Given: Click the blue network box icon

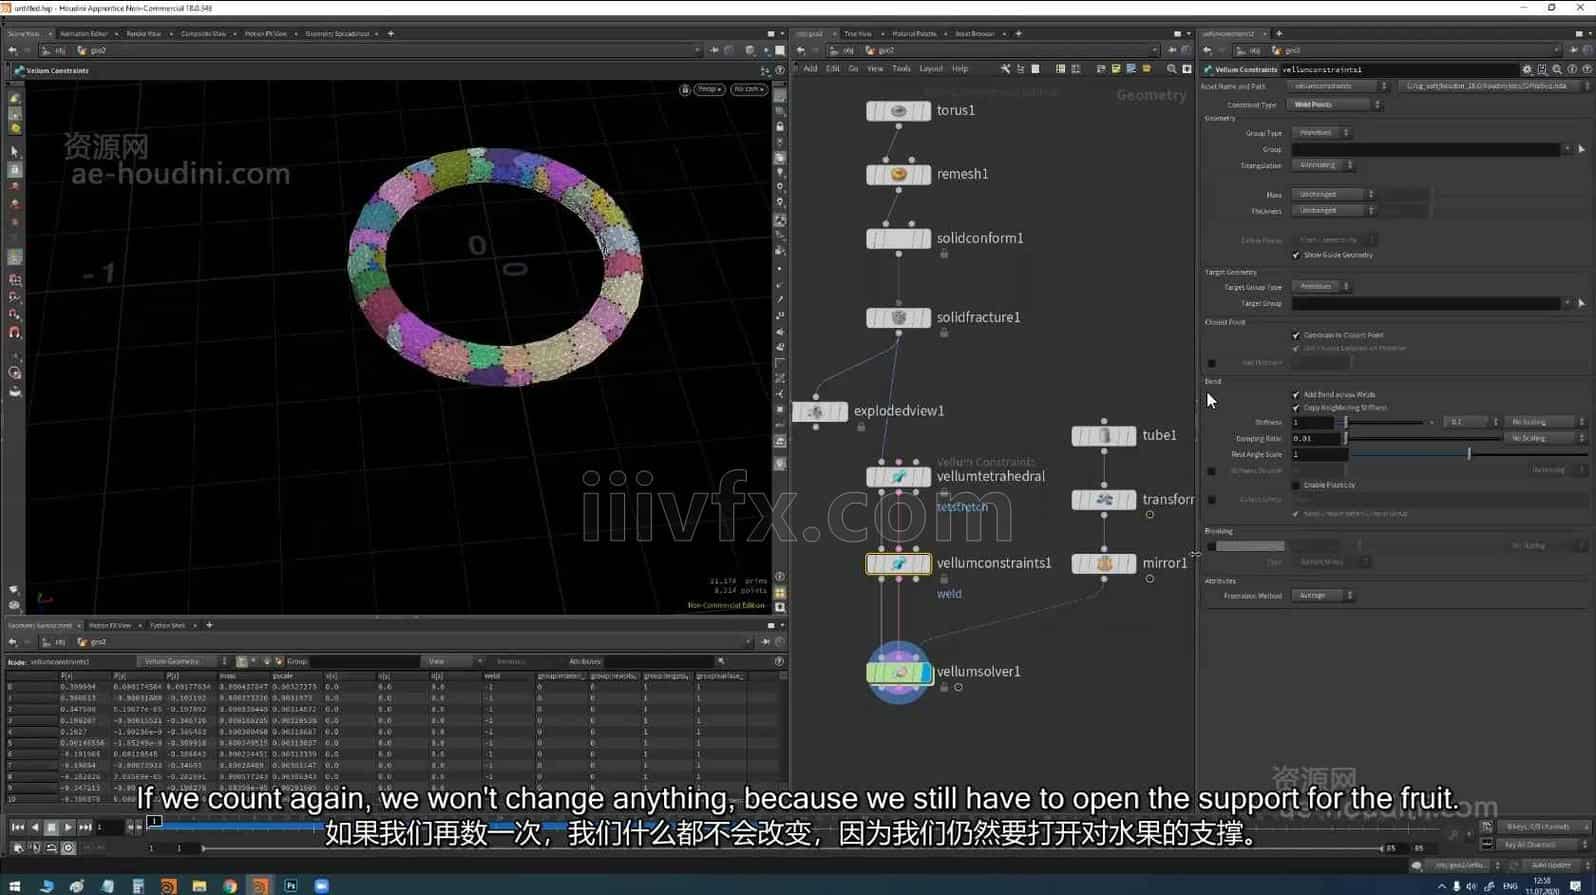Looking at the screenshot, I should tap(1131, 69).
